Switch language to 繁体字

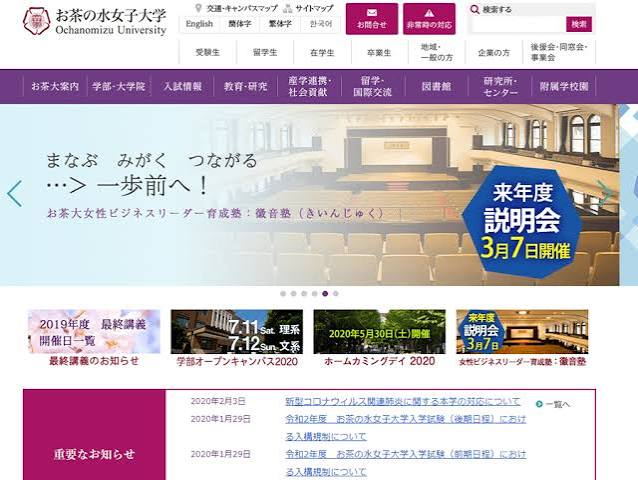(x=280, y=24)
